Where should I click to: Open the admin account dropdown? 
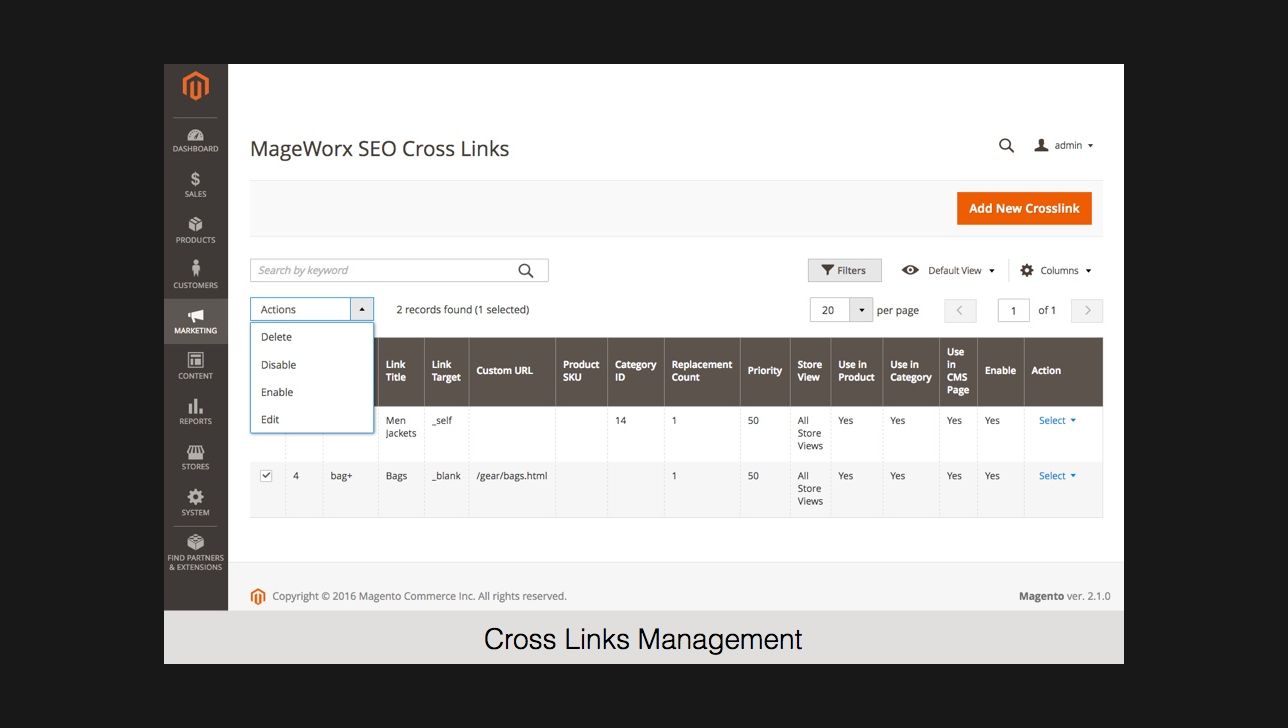[1064, 146]
